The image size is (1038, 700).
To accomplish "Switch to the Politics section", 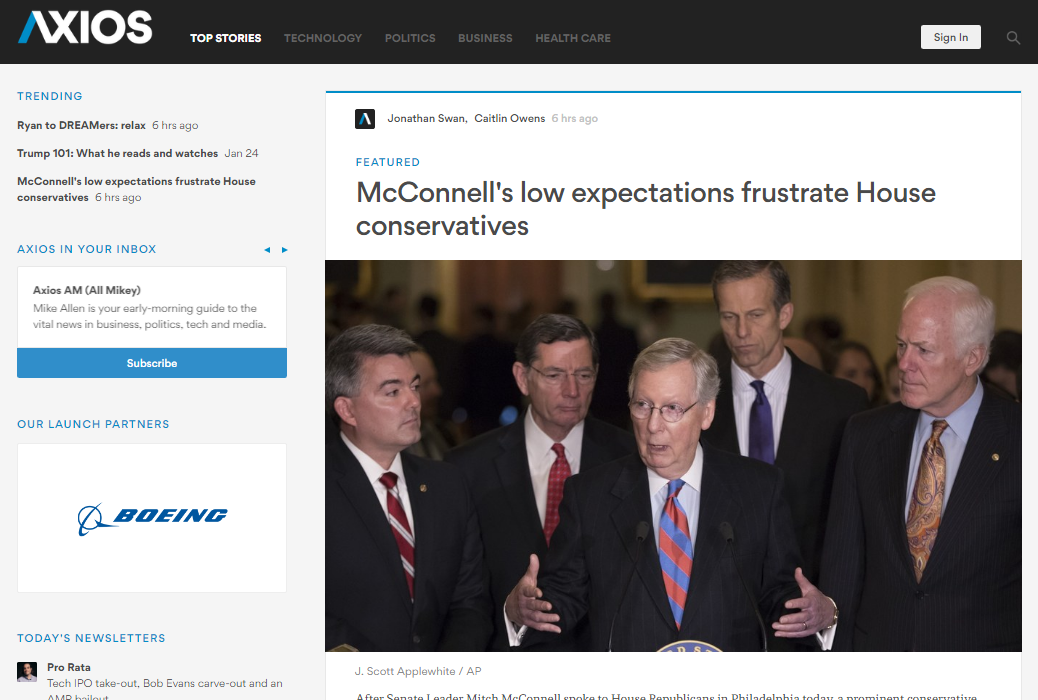I will point(410,38).
